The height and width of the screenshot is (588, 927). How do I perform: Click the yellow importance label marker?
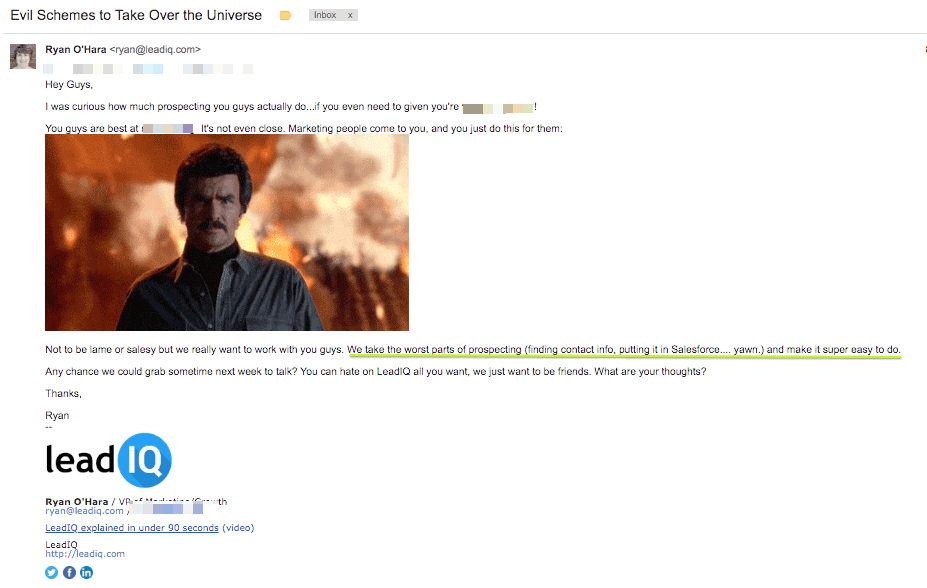tap(286, 16)
